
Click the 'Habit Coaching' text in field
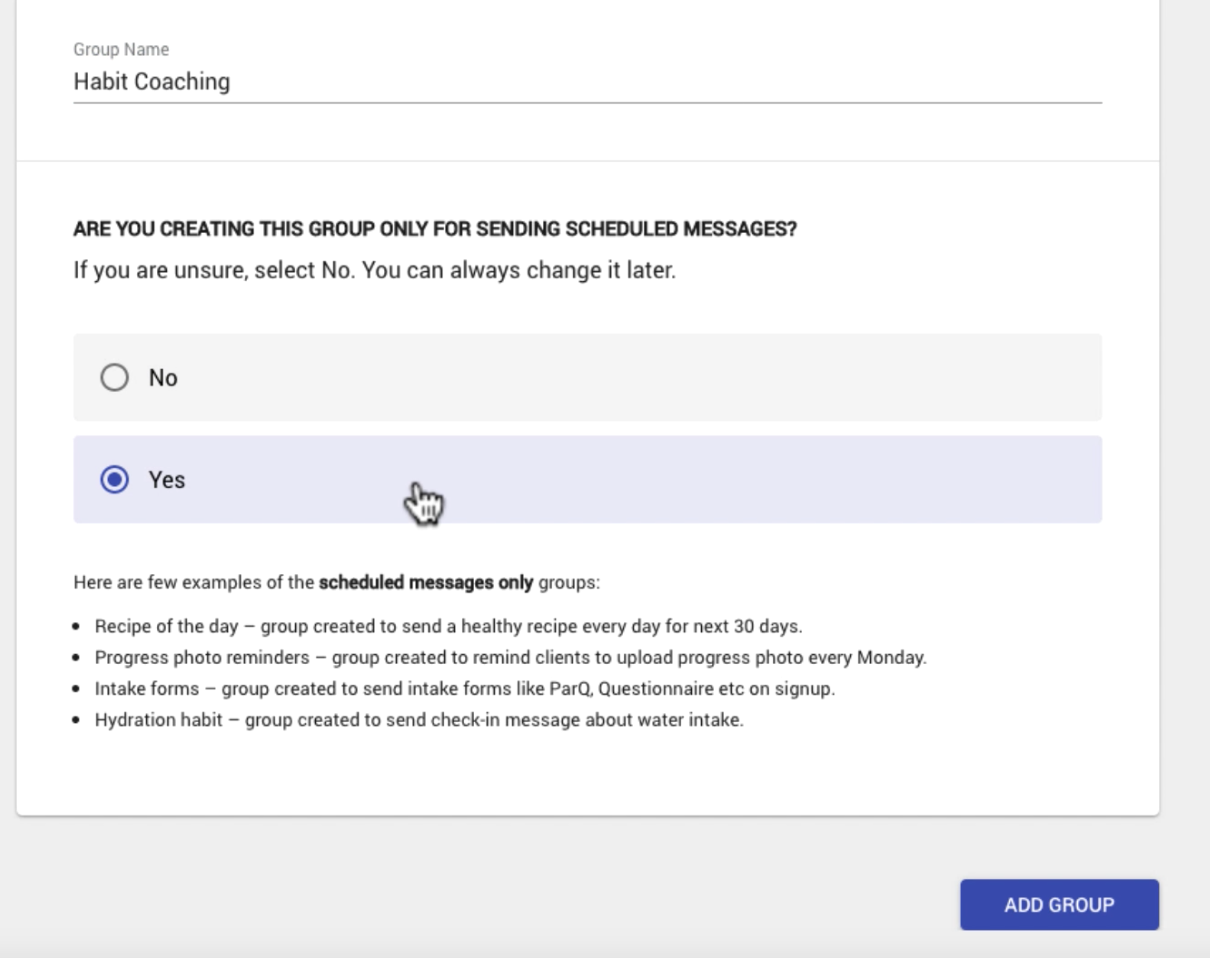[x=151, y=82]
